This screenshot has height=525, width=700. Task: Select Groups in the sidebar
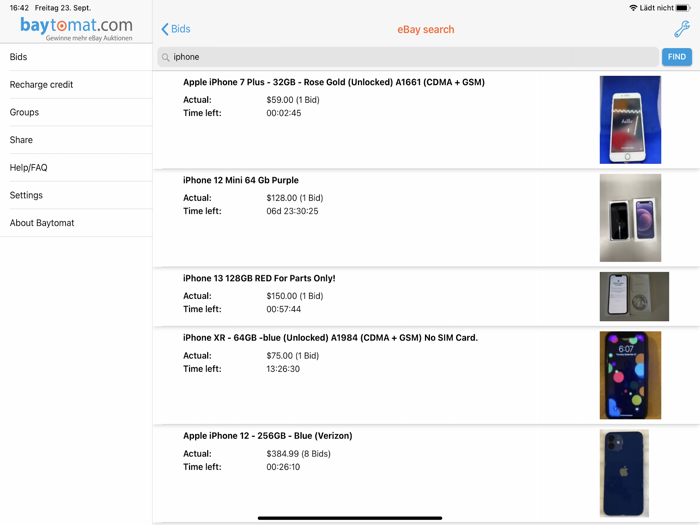(76, 112)
